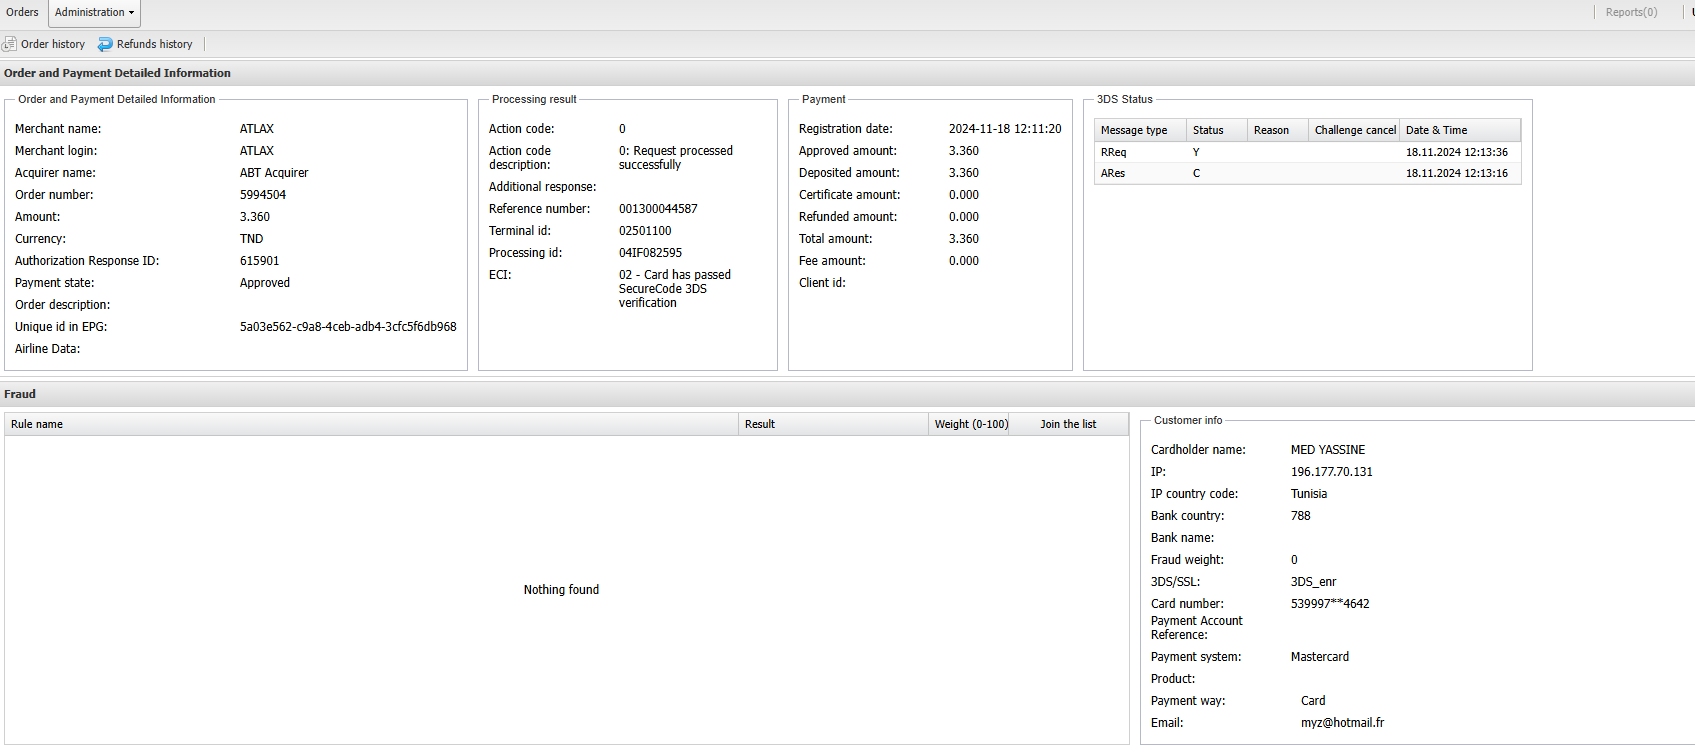Screen dimensions: 1695x747
Task: Click the order number 5994504 value
Action: click(263, 195)
